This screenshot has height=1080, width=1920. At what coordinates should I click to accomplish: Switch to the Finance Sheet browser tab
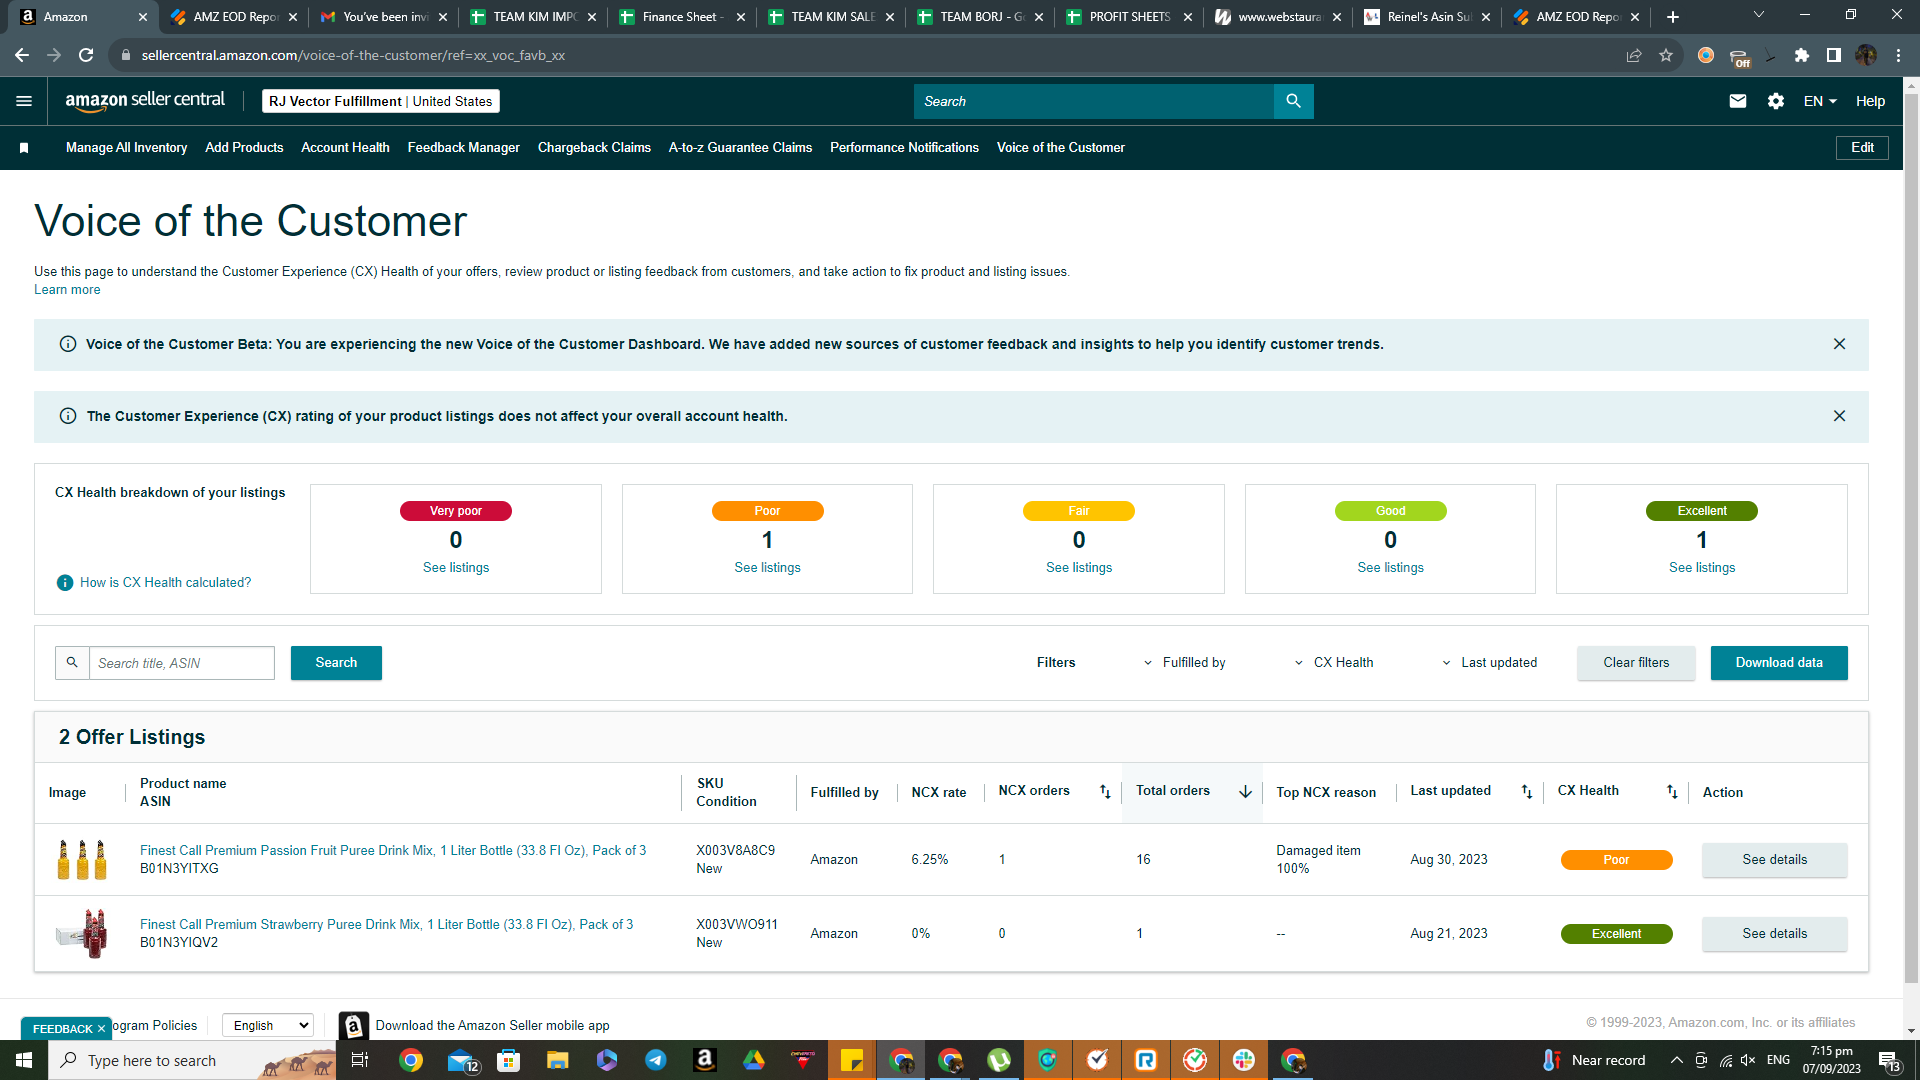[680, 17]
